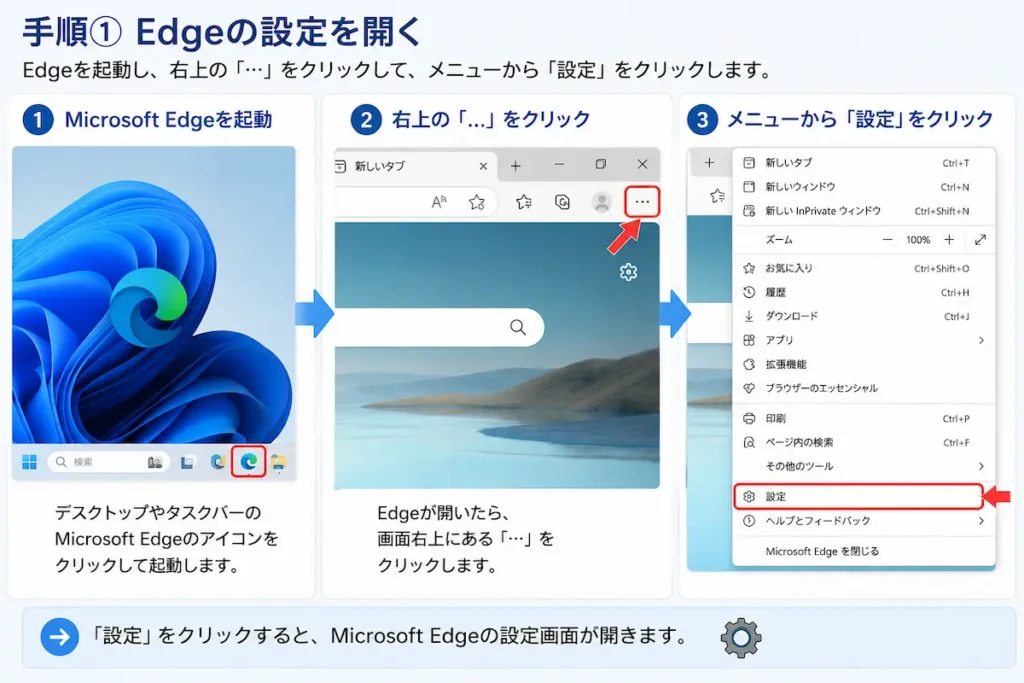The height and width of the screenshot is (683, 1024).
Task: Open the Collections icon in Edge toolbar
Action: 562,202
